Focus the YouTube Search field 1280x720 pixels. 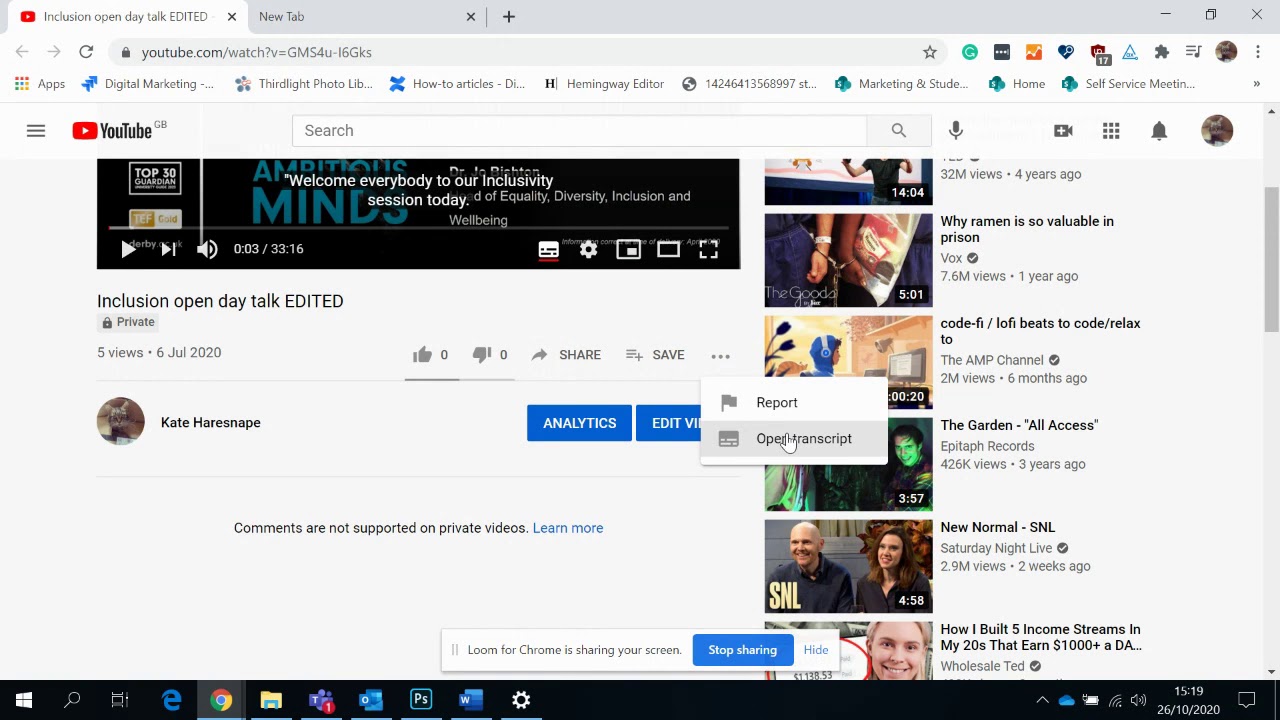click(x=579, y=131)
